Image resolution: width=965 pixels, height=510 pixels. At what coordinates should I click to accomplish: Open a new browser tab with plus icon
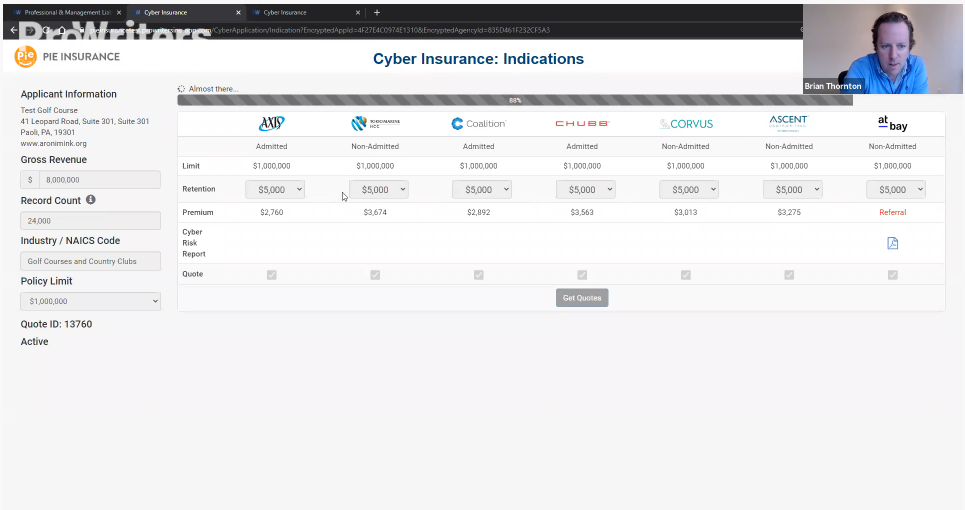pyautogui.click(x=377, y=12)
